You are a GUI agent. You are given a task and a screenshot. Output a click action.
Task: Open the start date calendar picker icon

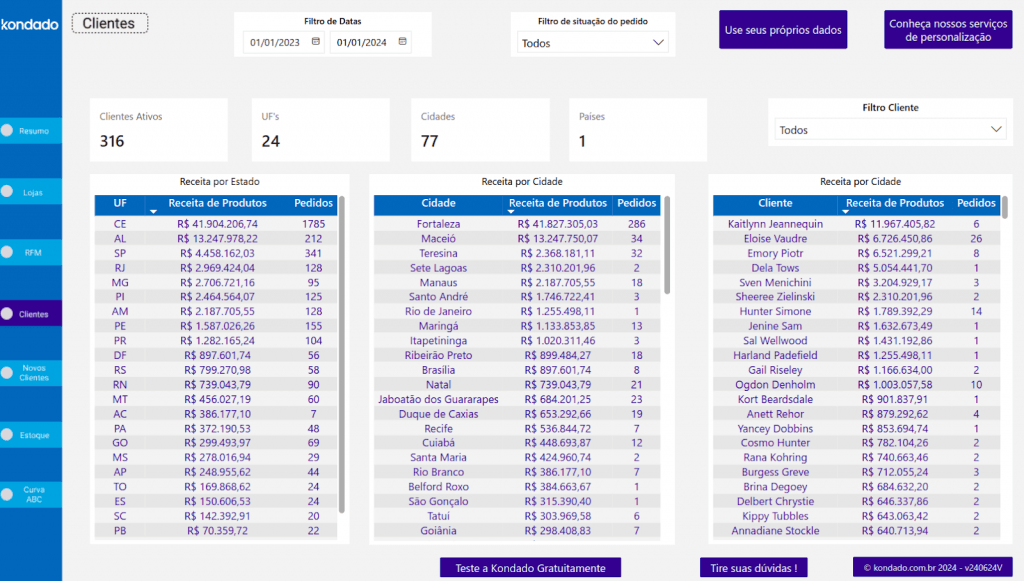[316, 42]
